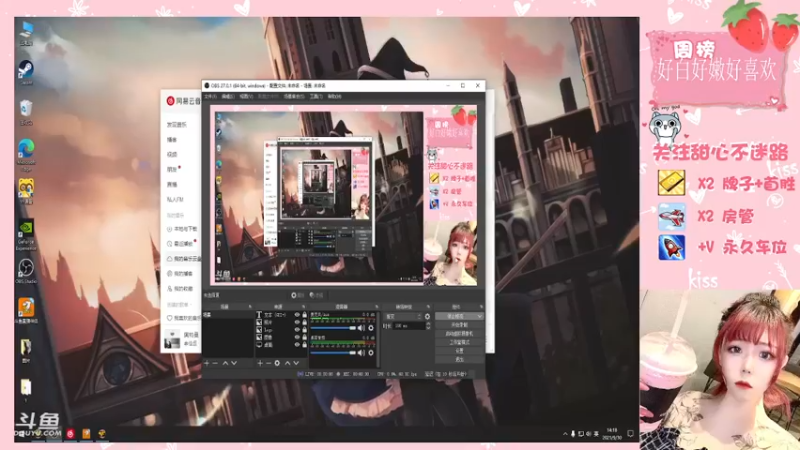Image resolution: width=800 pixels, height=450 pixels.
Task: Open the Windows notification center icon
Action: (x=630, y=434)
